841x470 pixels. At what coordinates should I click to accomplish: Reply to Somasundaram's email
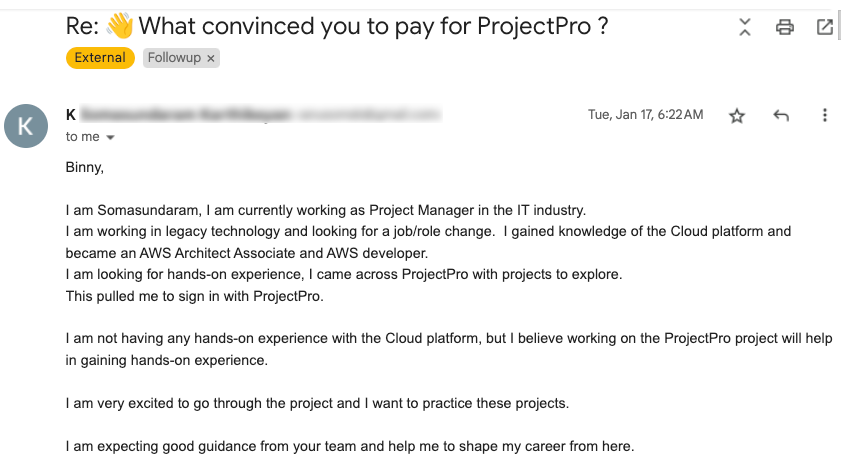point(781,116)
